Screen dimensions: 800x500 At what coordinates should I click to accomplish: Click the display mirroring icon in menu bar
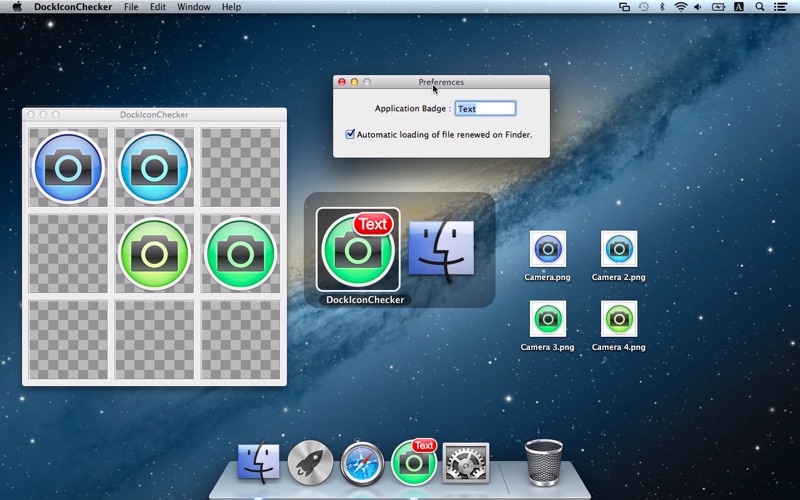coord(624,7)
